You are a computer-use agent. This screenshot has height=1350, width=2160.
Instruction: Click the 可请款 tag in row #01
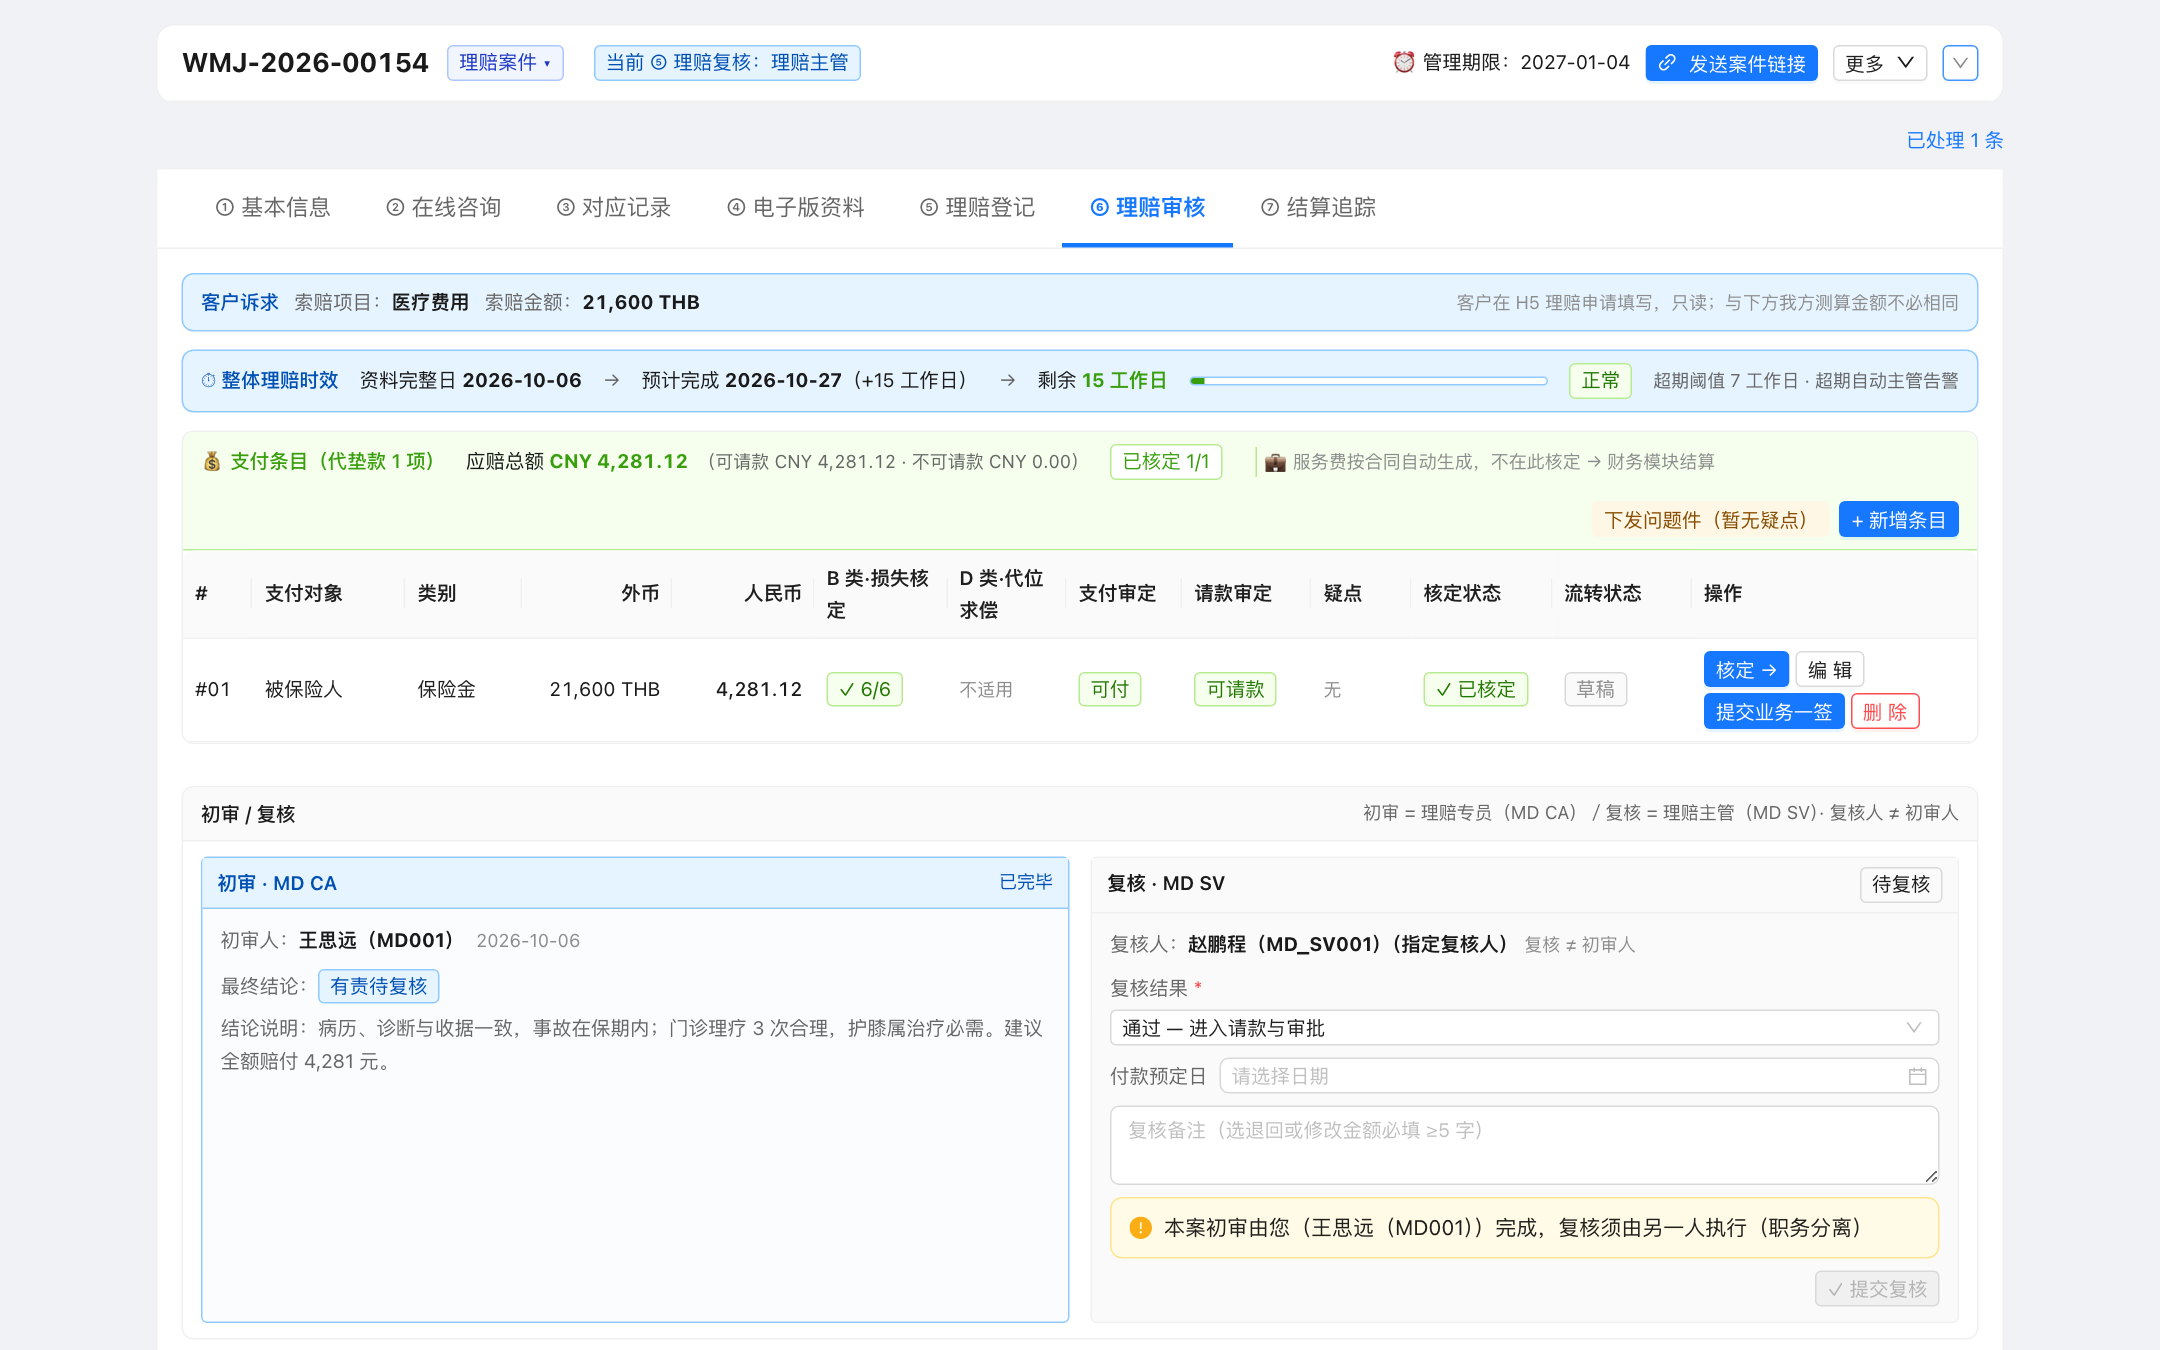click(x=1235, y=689)
